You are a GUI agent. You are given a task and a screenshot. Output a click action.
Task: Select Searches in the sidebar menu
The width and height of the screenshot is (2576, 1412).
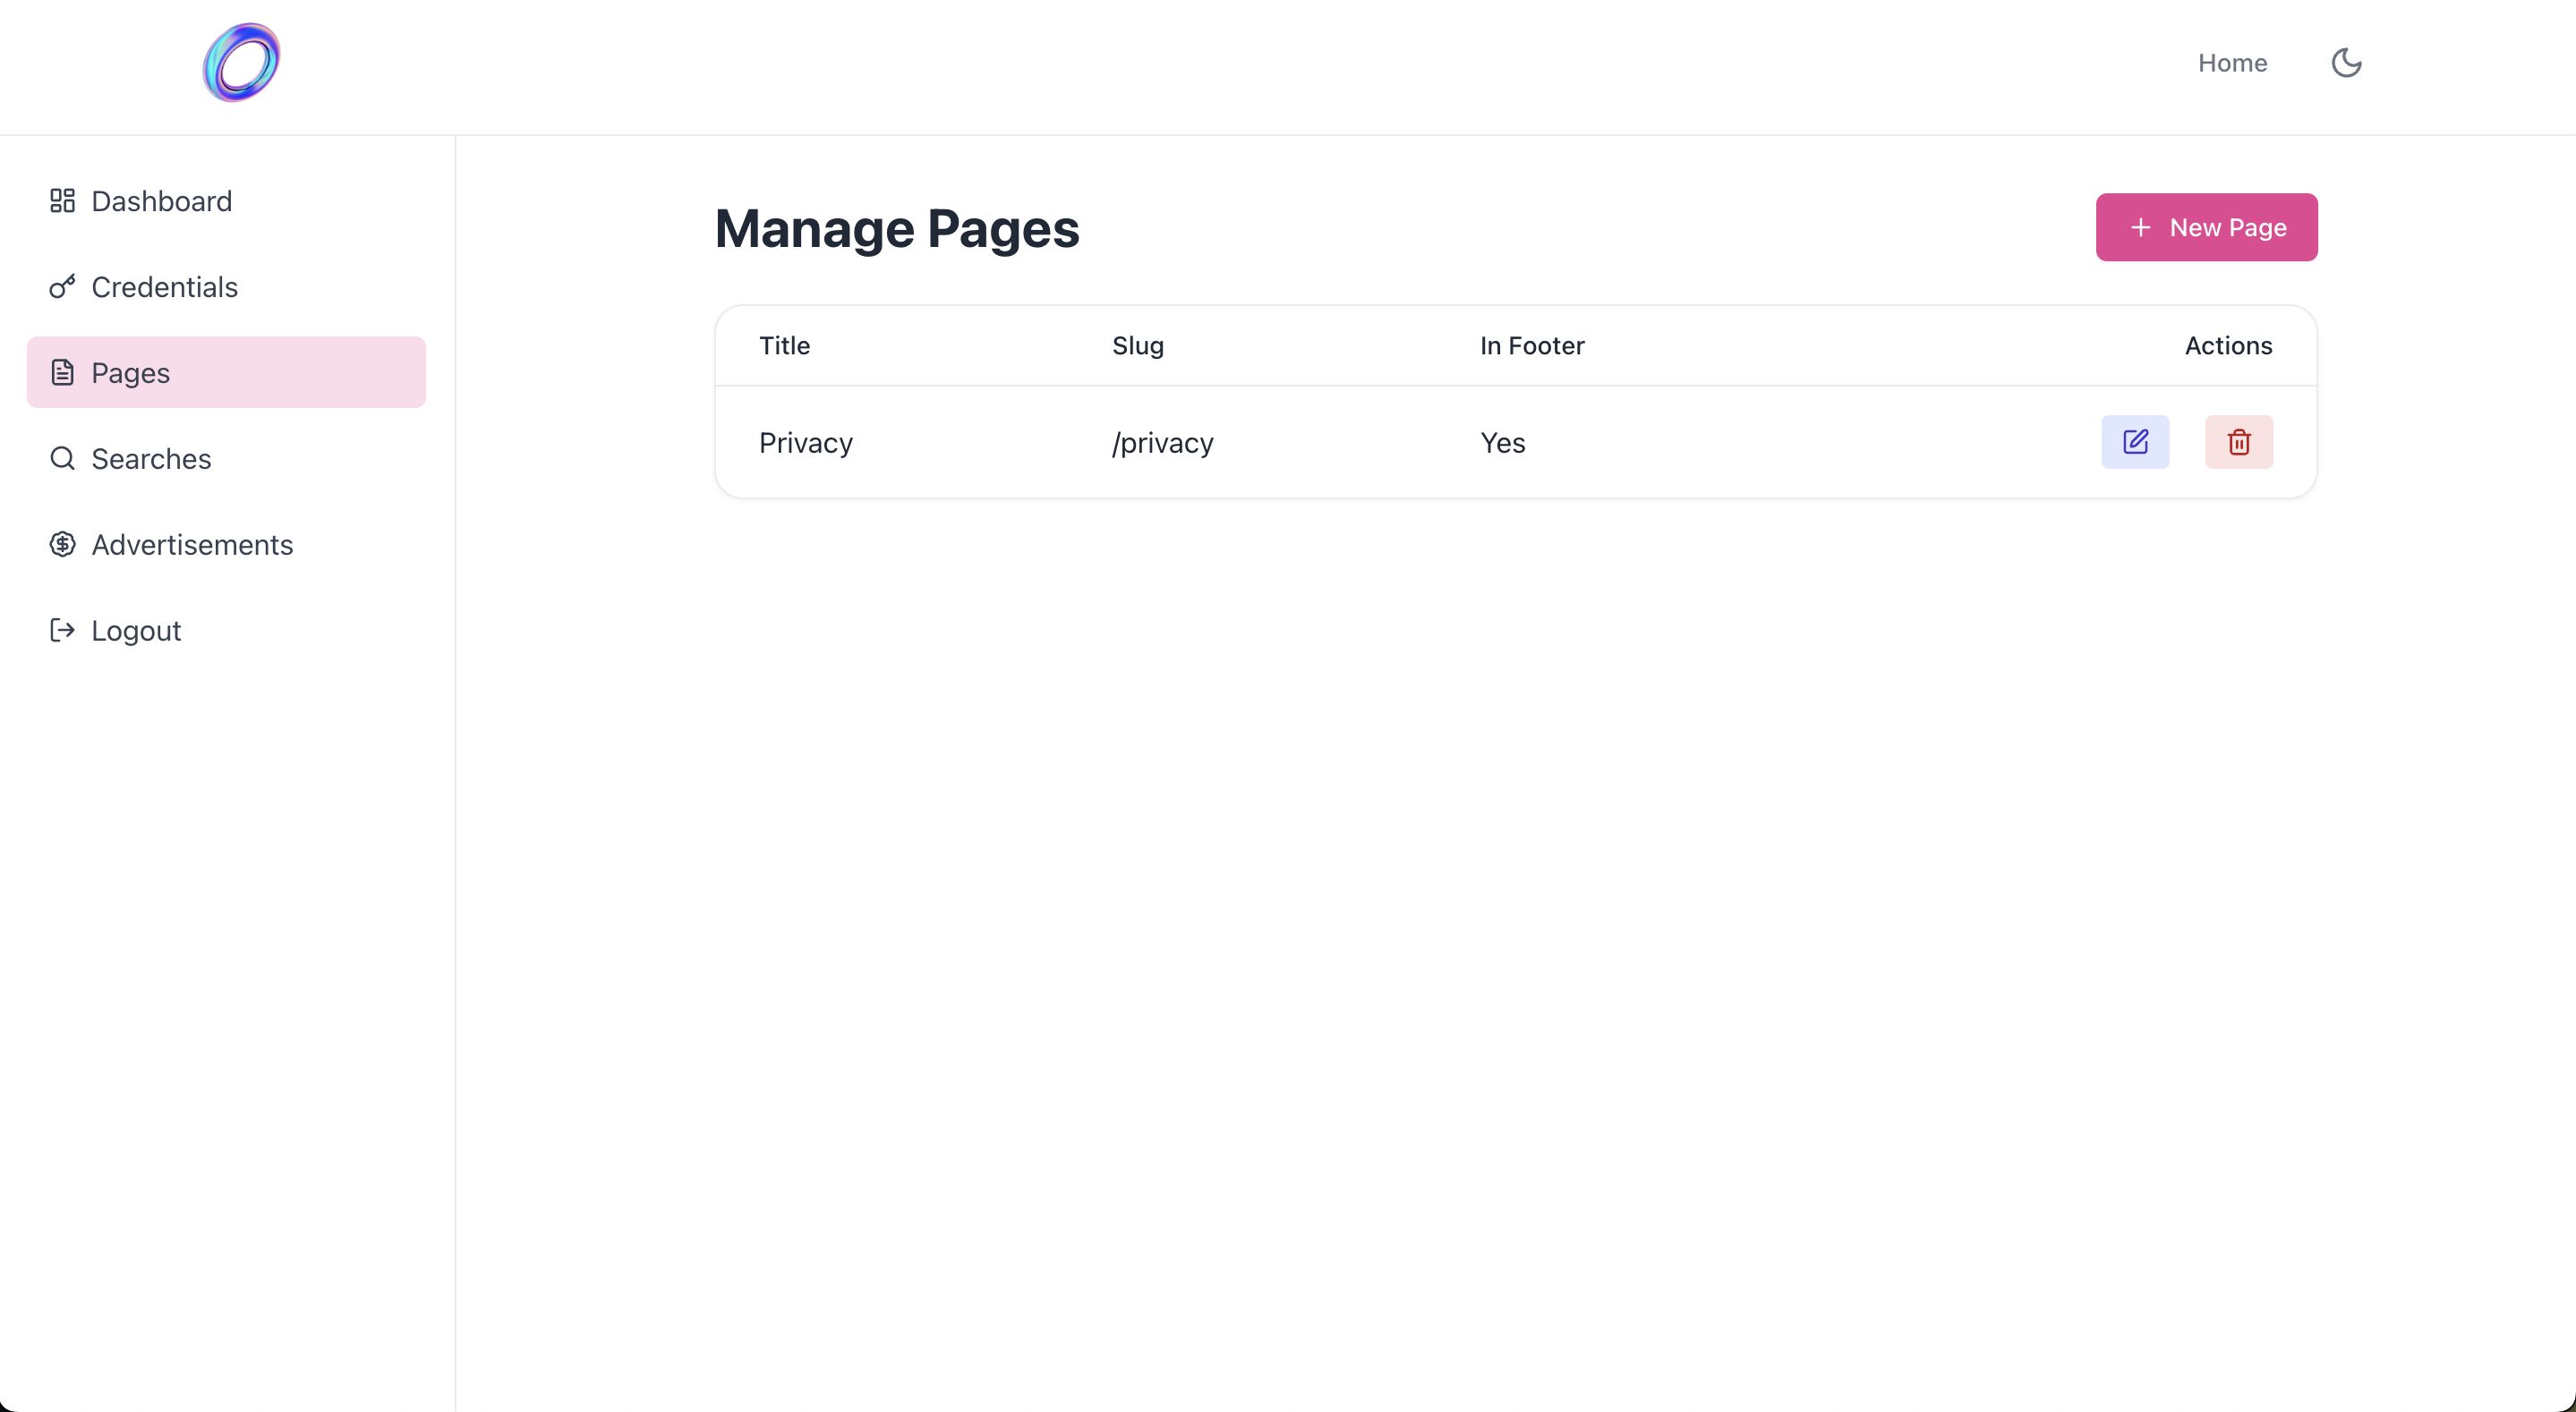[x=151, y=459]
